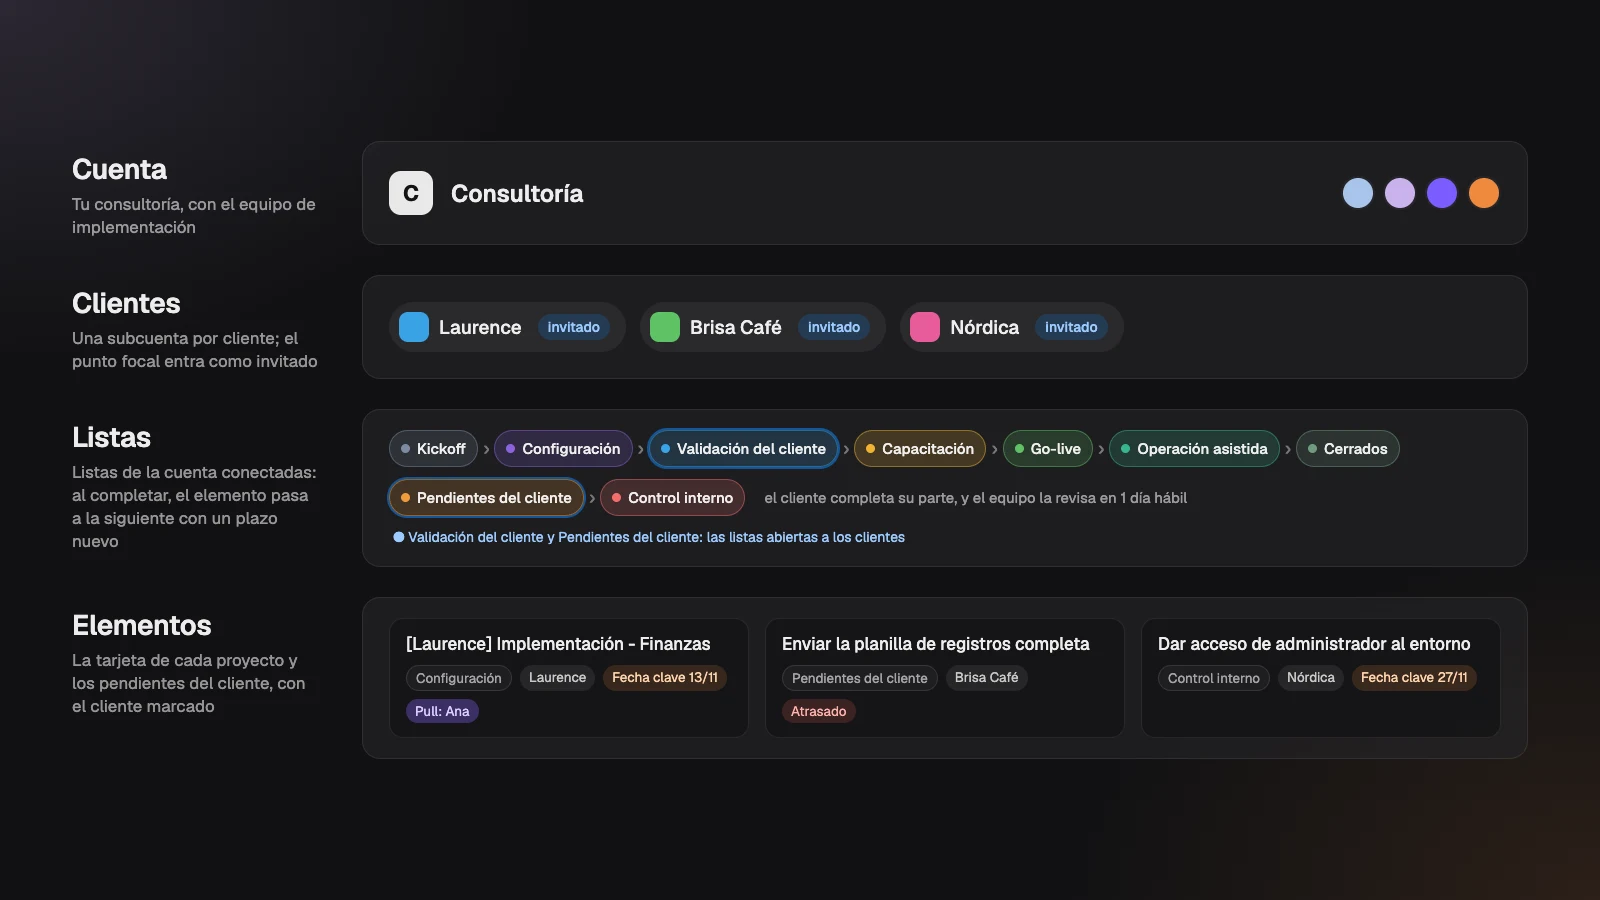The width and height of the screenshot is (1600, 900).
Task: Open the Cerrados list
Action: pyautogui.click(x=1348, y=449)
